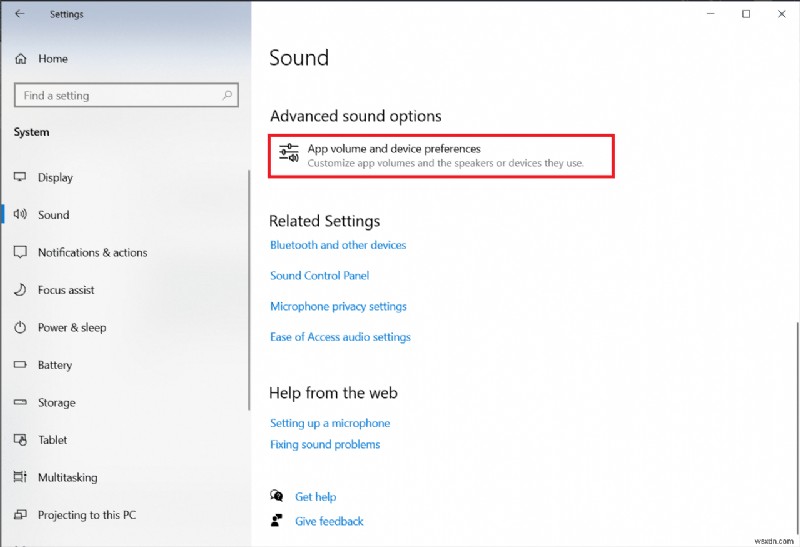Open Notifications & actions settings
The height and width of the screenshot is (547, 800).
tap(92, 253)
